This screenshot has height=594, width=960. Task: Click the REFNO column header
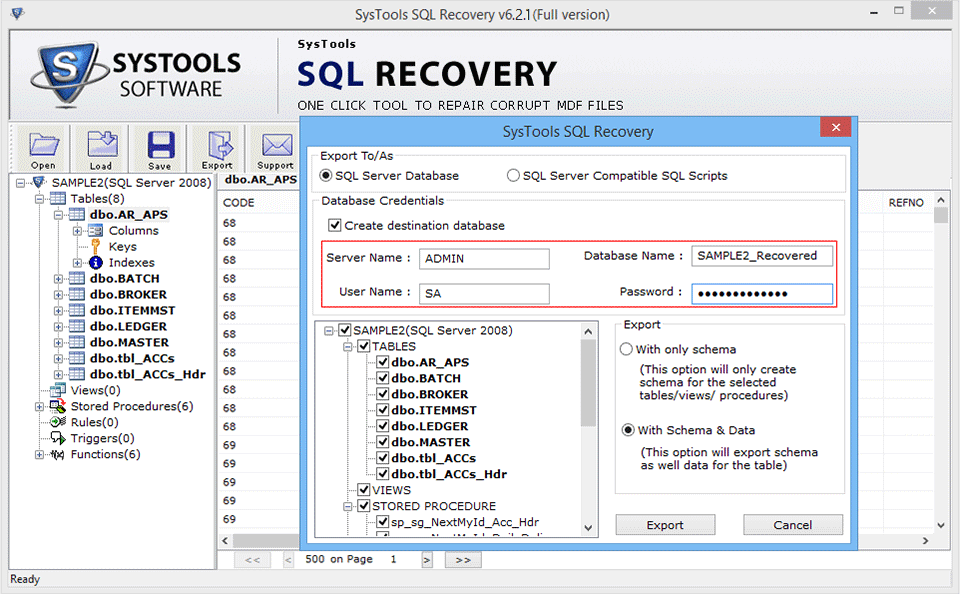906,203
